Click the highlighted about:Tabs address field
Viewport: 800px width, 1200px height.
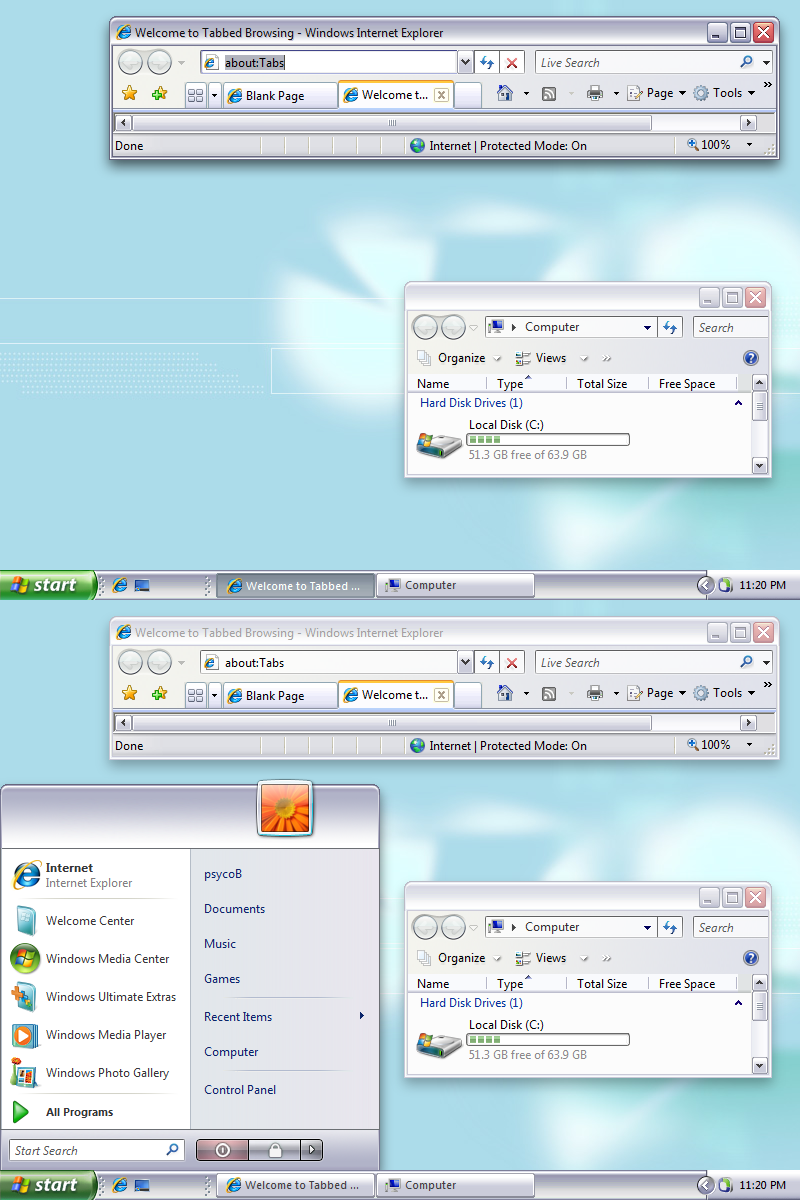pos(329,63)
